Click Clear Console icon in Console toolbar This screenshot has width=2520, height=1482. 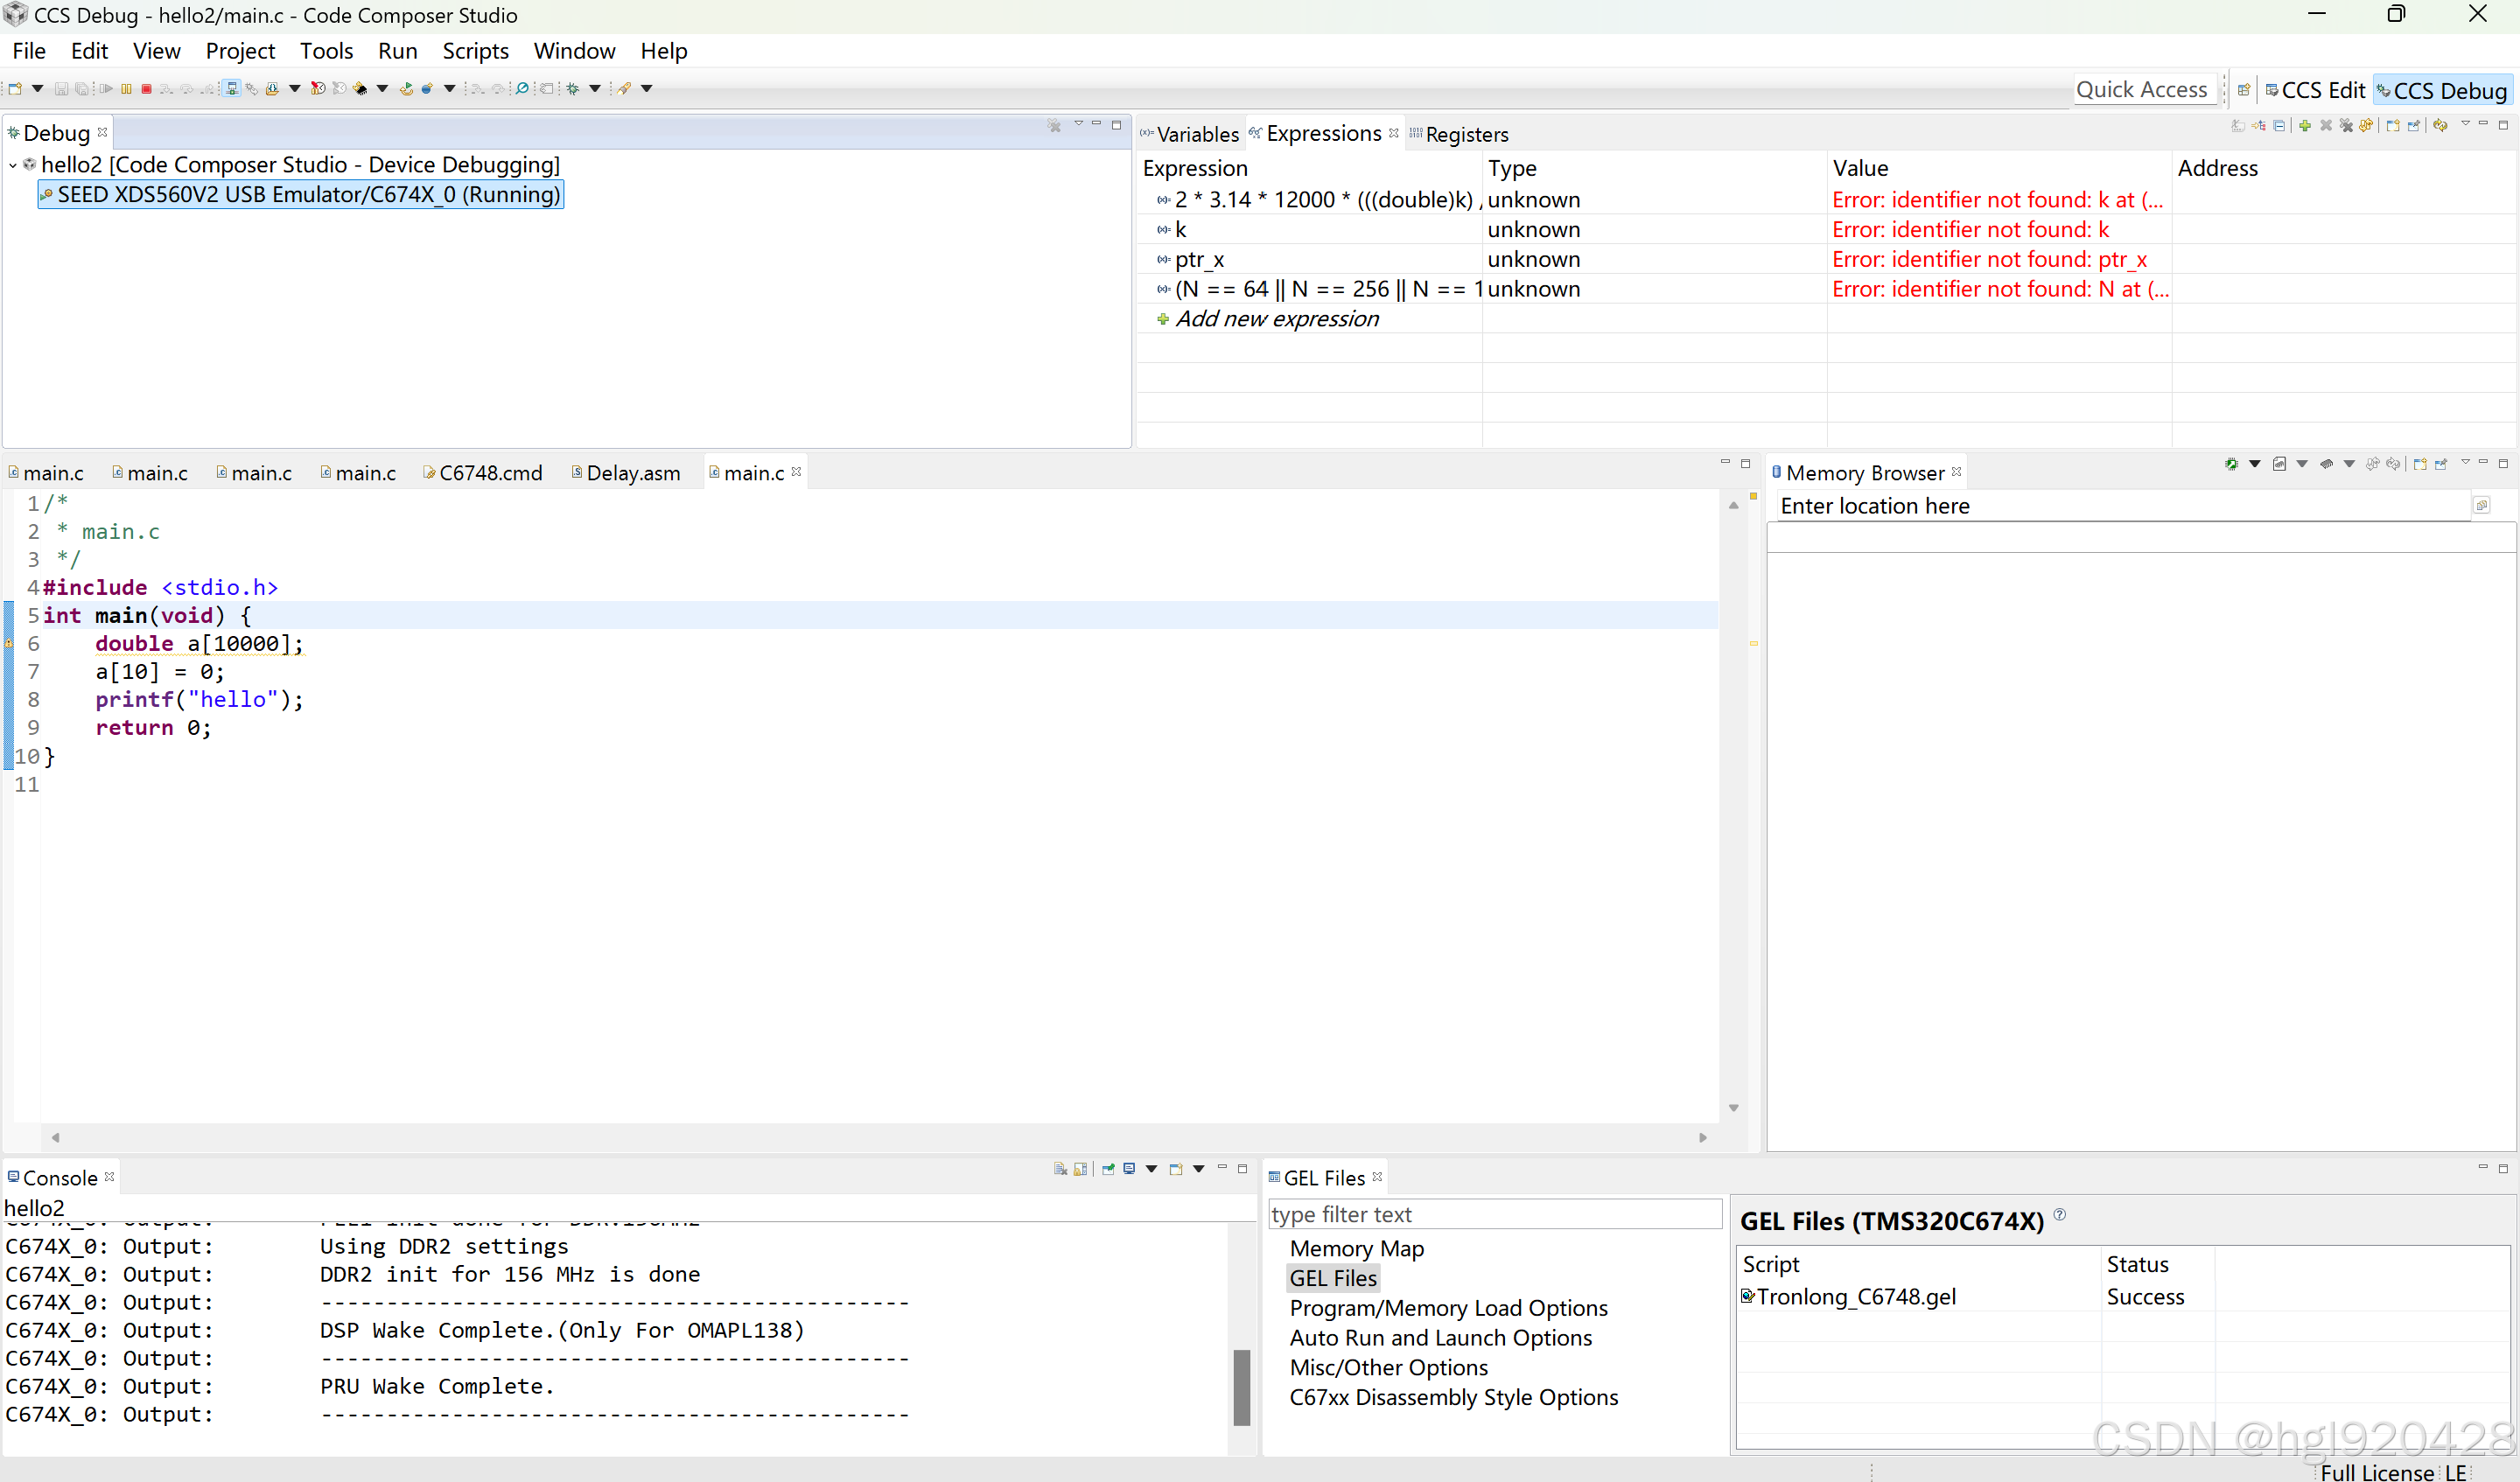1060,1169
